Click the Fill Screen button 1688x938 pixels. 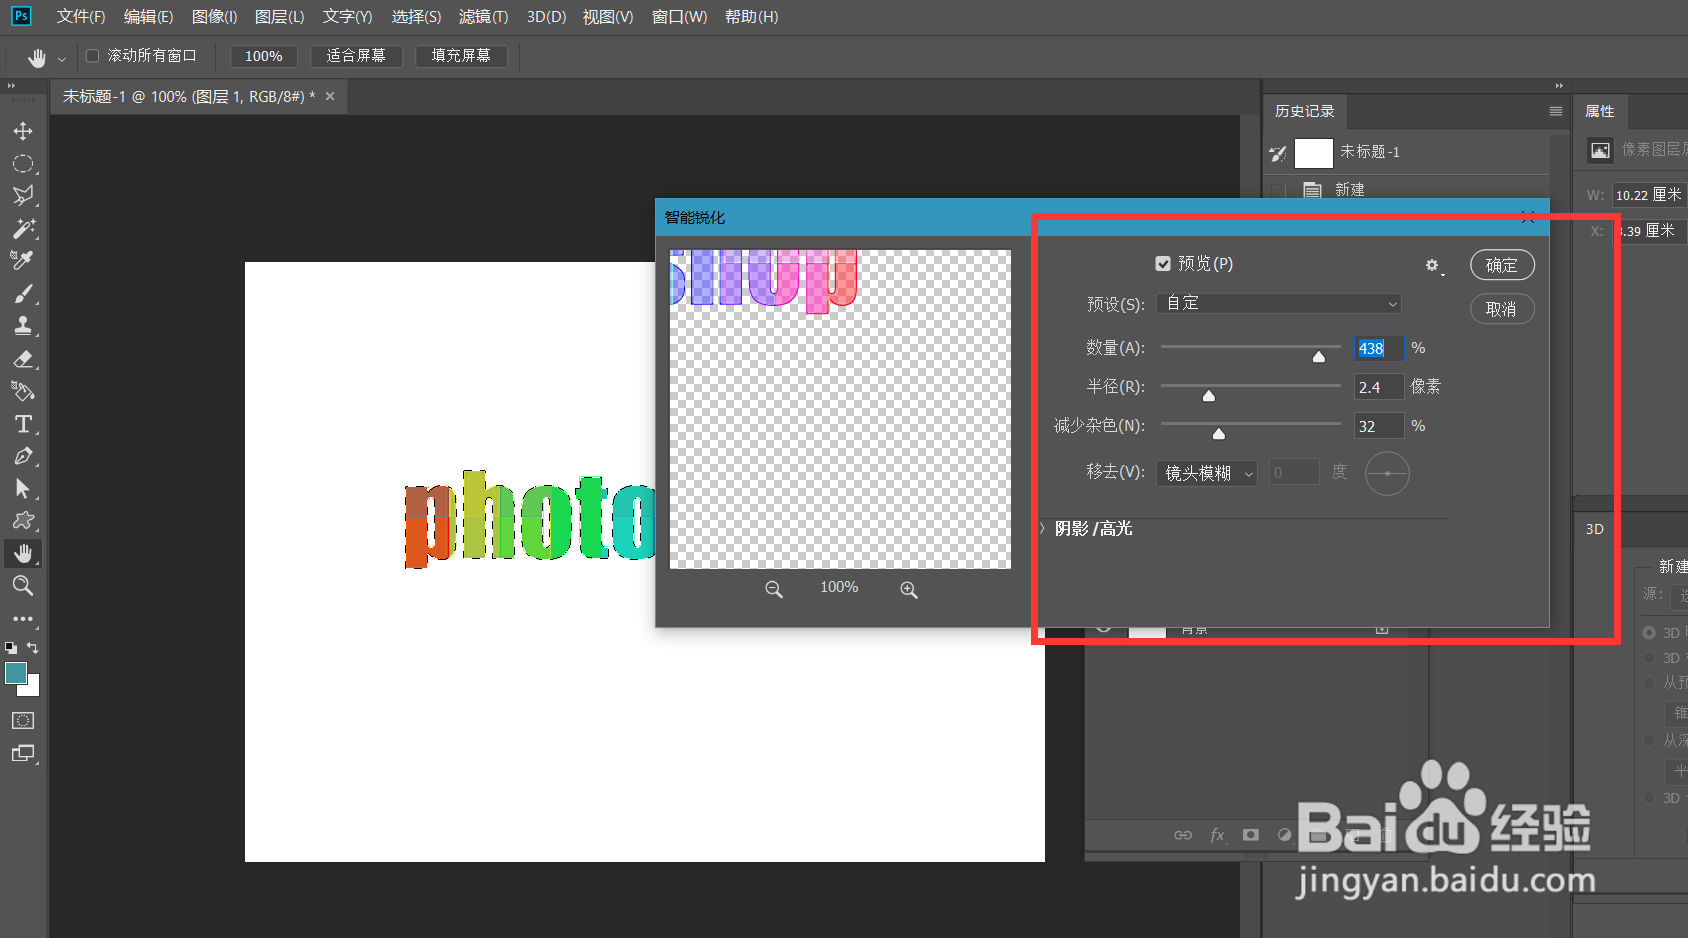pos(461,56)
